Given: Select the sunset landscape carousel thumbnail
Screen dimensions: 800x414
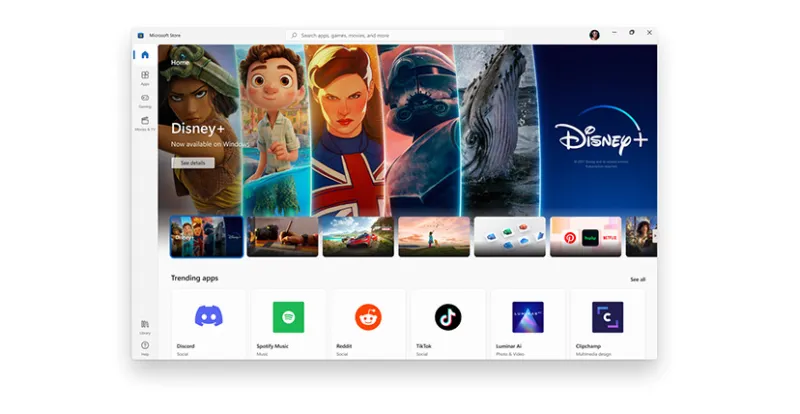Looking at the screenshot, I should tap(434, 237).
